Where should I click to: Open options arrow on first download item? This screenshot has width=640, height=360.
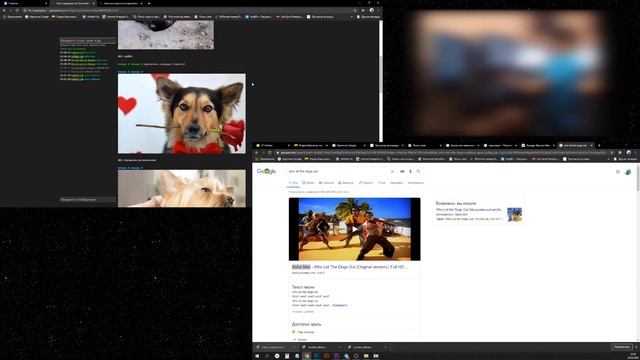(294, 347)
